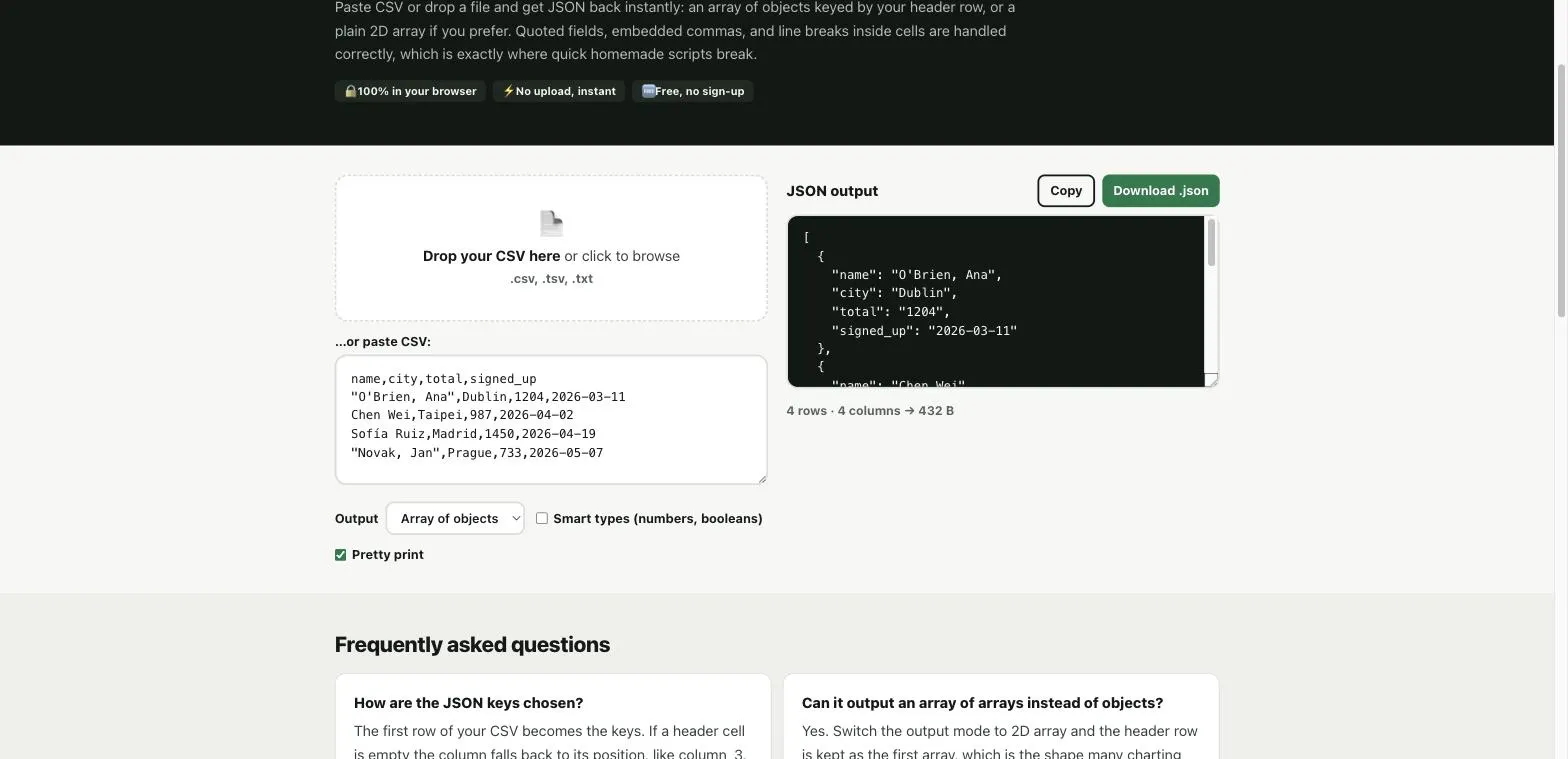1568x759 pixels.
Task: Click the file document icon in drop zone
Action: [x=551, y=223]
